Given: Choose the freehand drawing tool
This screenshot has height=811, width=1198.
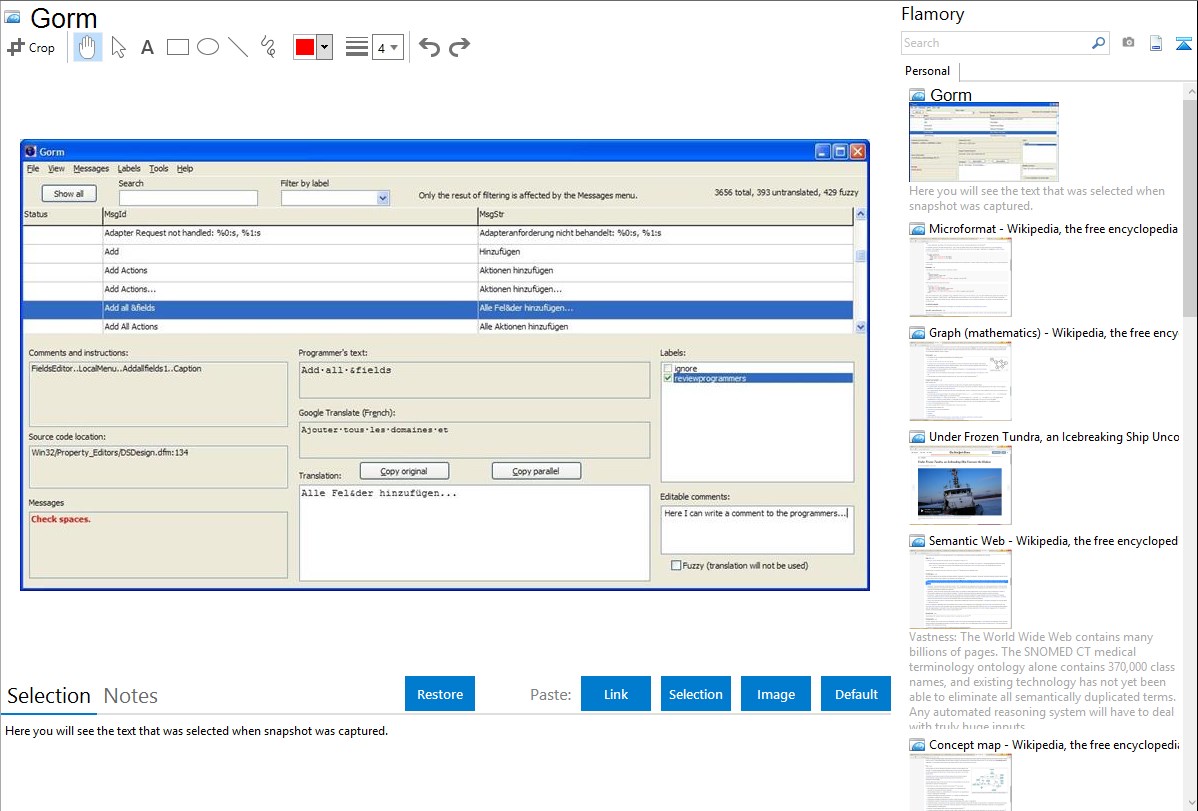Looking at the screenshot, I should click(x=268, y=47).
